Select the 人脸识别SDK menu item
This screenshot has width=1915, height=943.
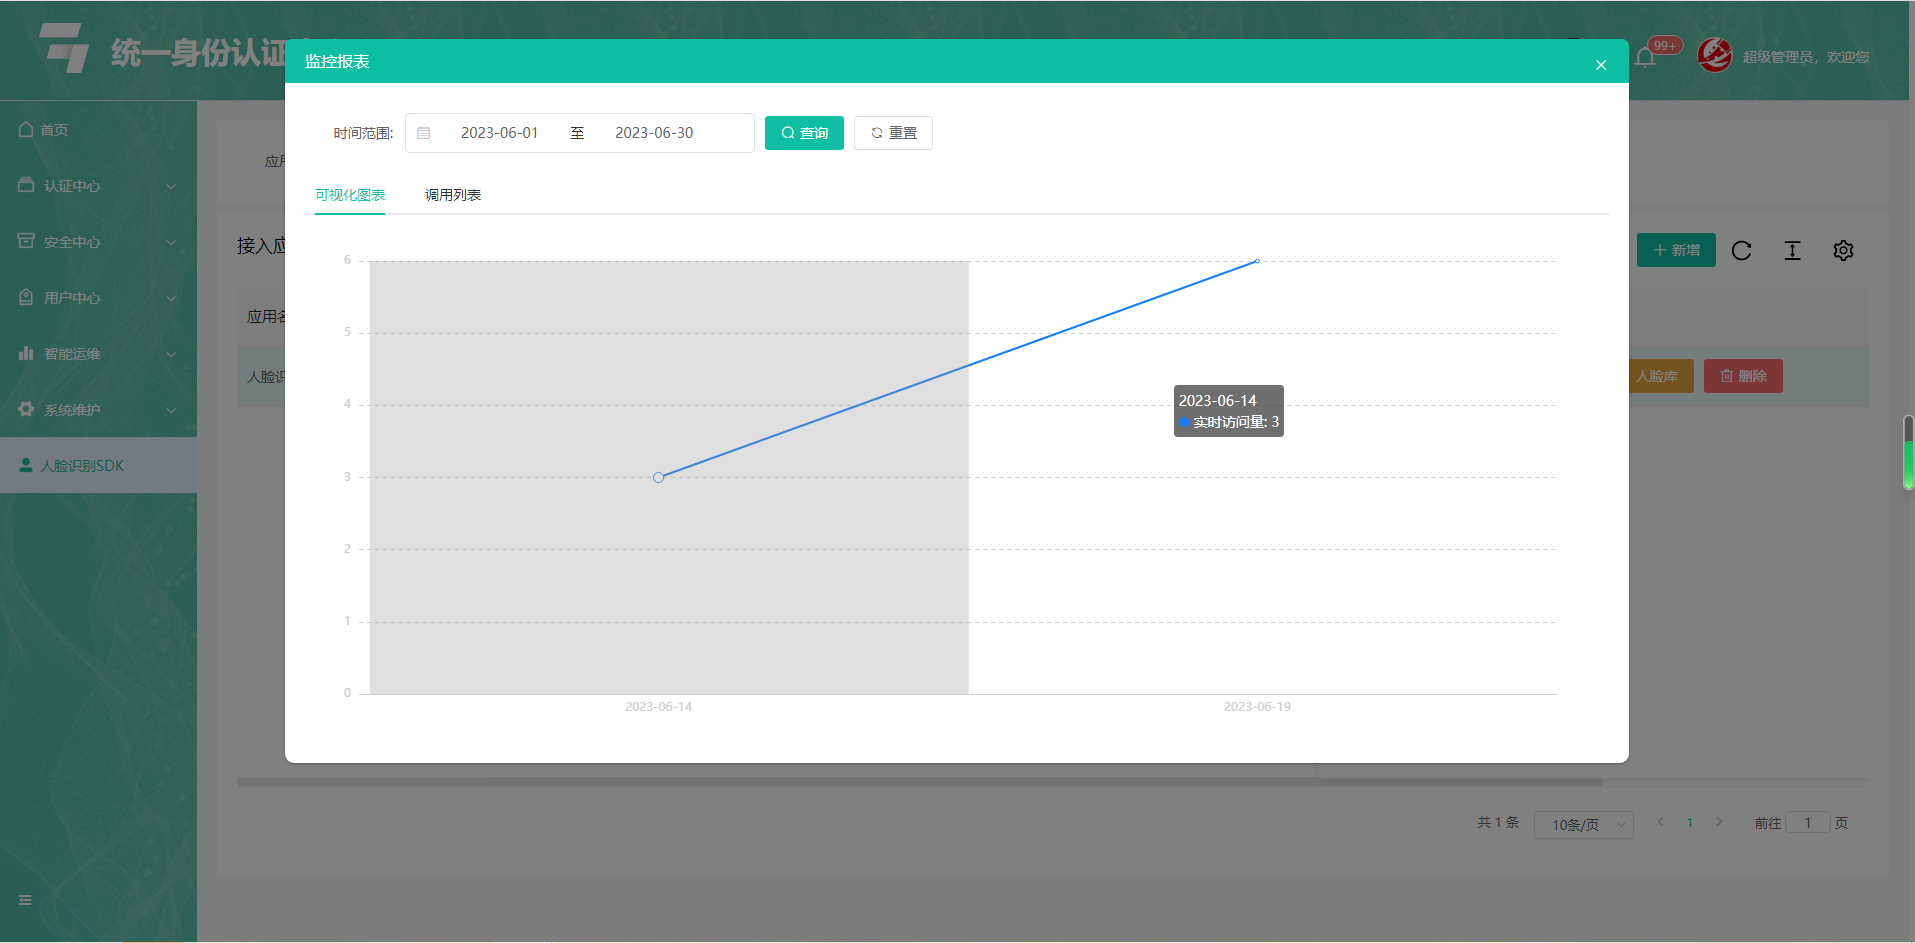98,466
